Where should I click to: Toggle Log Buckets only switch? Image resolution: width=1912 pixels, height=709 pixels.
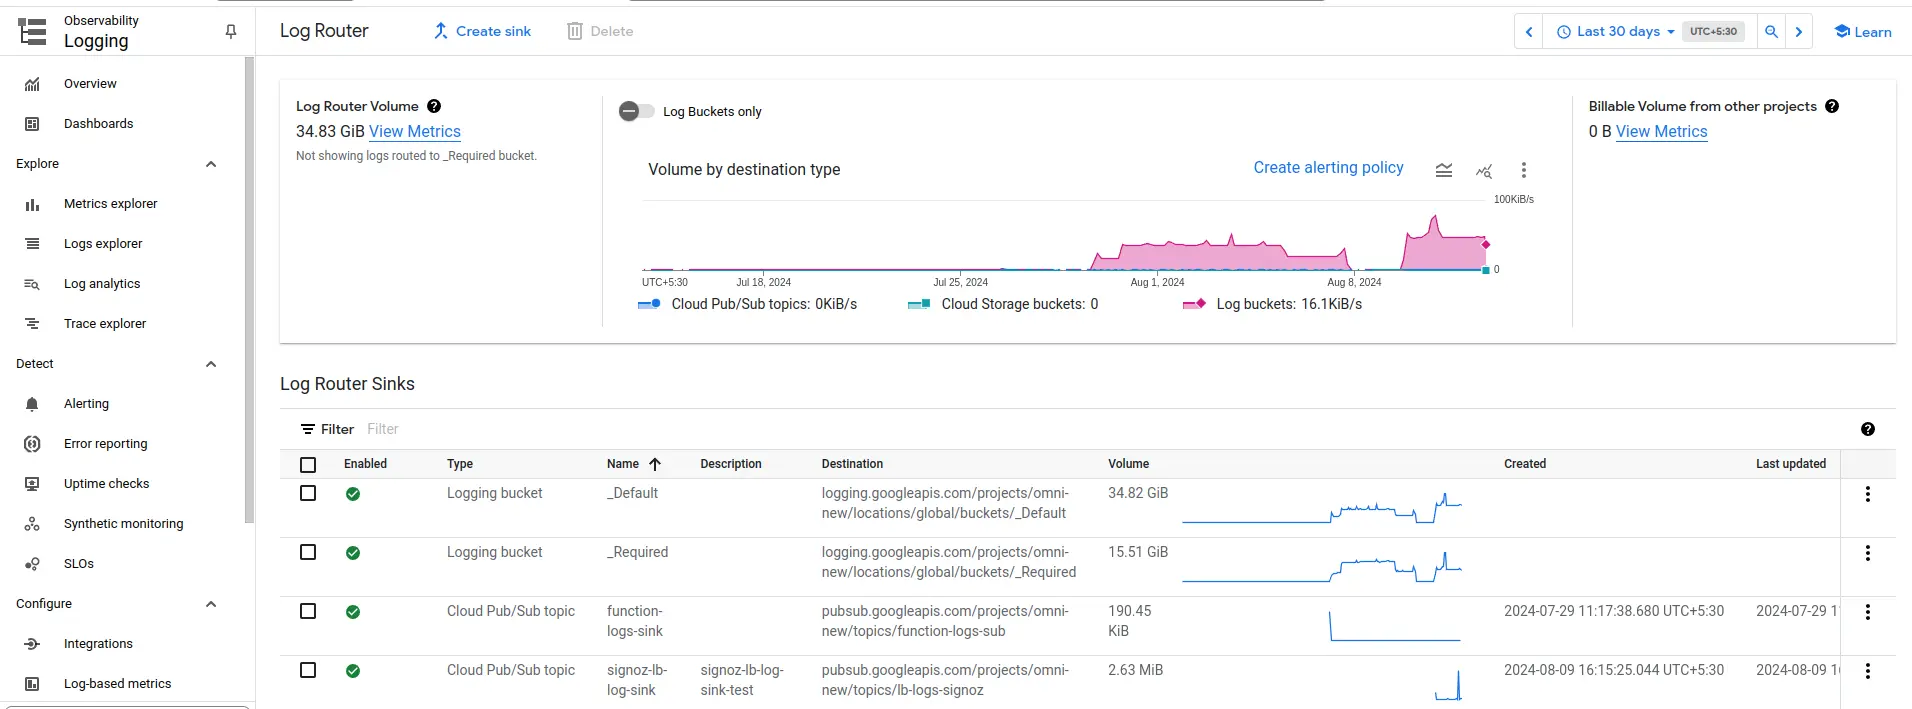636,111
